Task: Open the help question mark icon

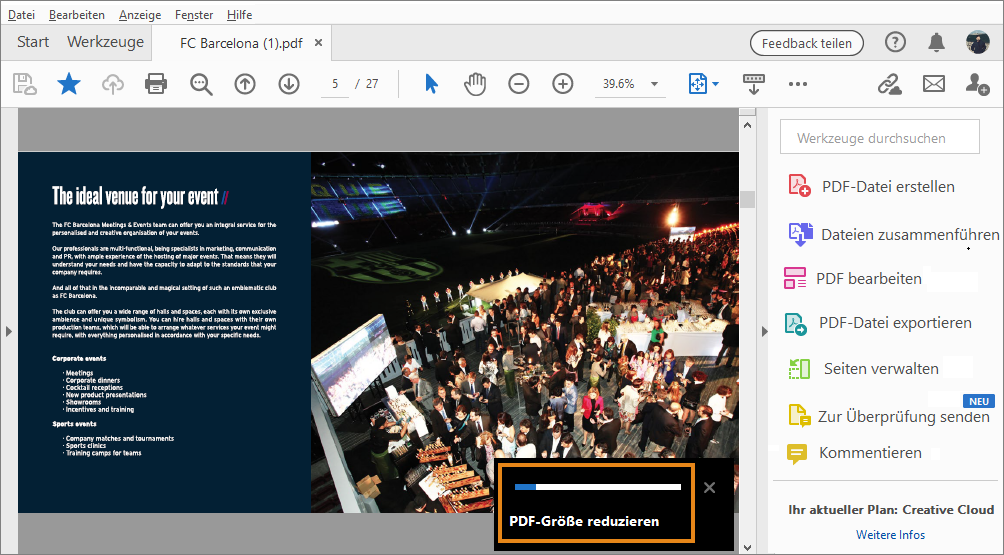Action: 895,42
